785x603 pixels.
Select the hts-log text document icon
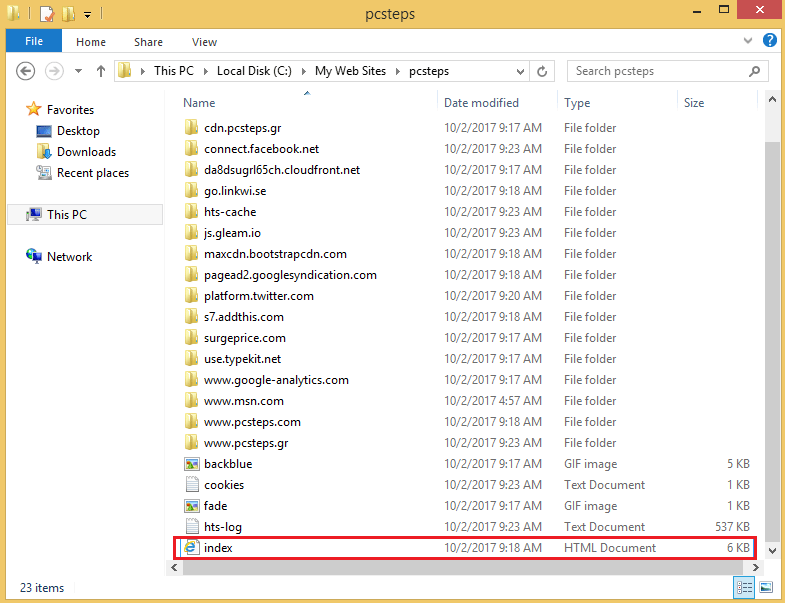click(192, 527)
